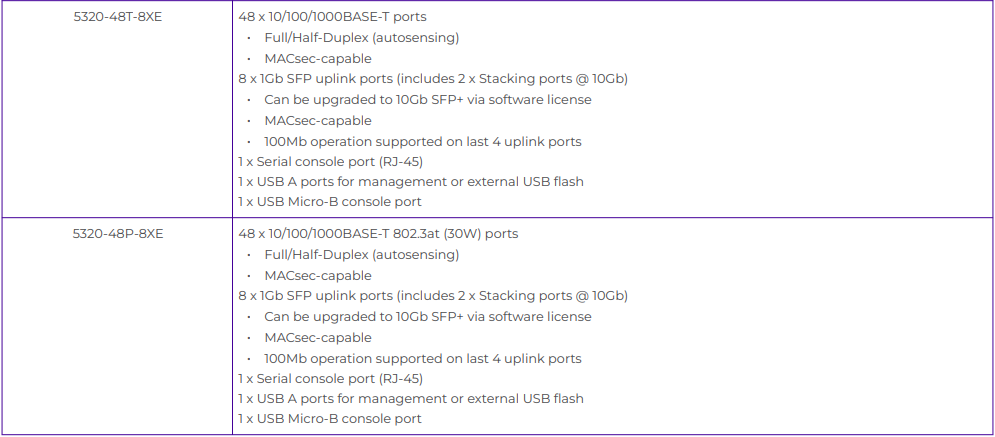Click USB A ports line in 5320-48P-8XE row
The height and width of the screenshot is (437, 995).
(410, 399)
